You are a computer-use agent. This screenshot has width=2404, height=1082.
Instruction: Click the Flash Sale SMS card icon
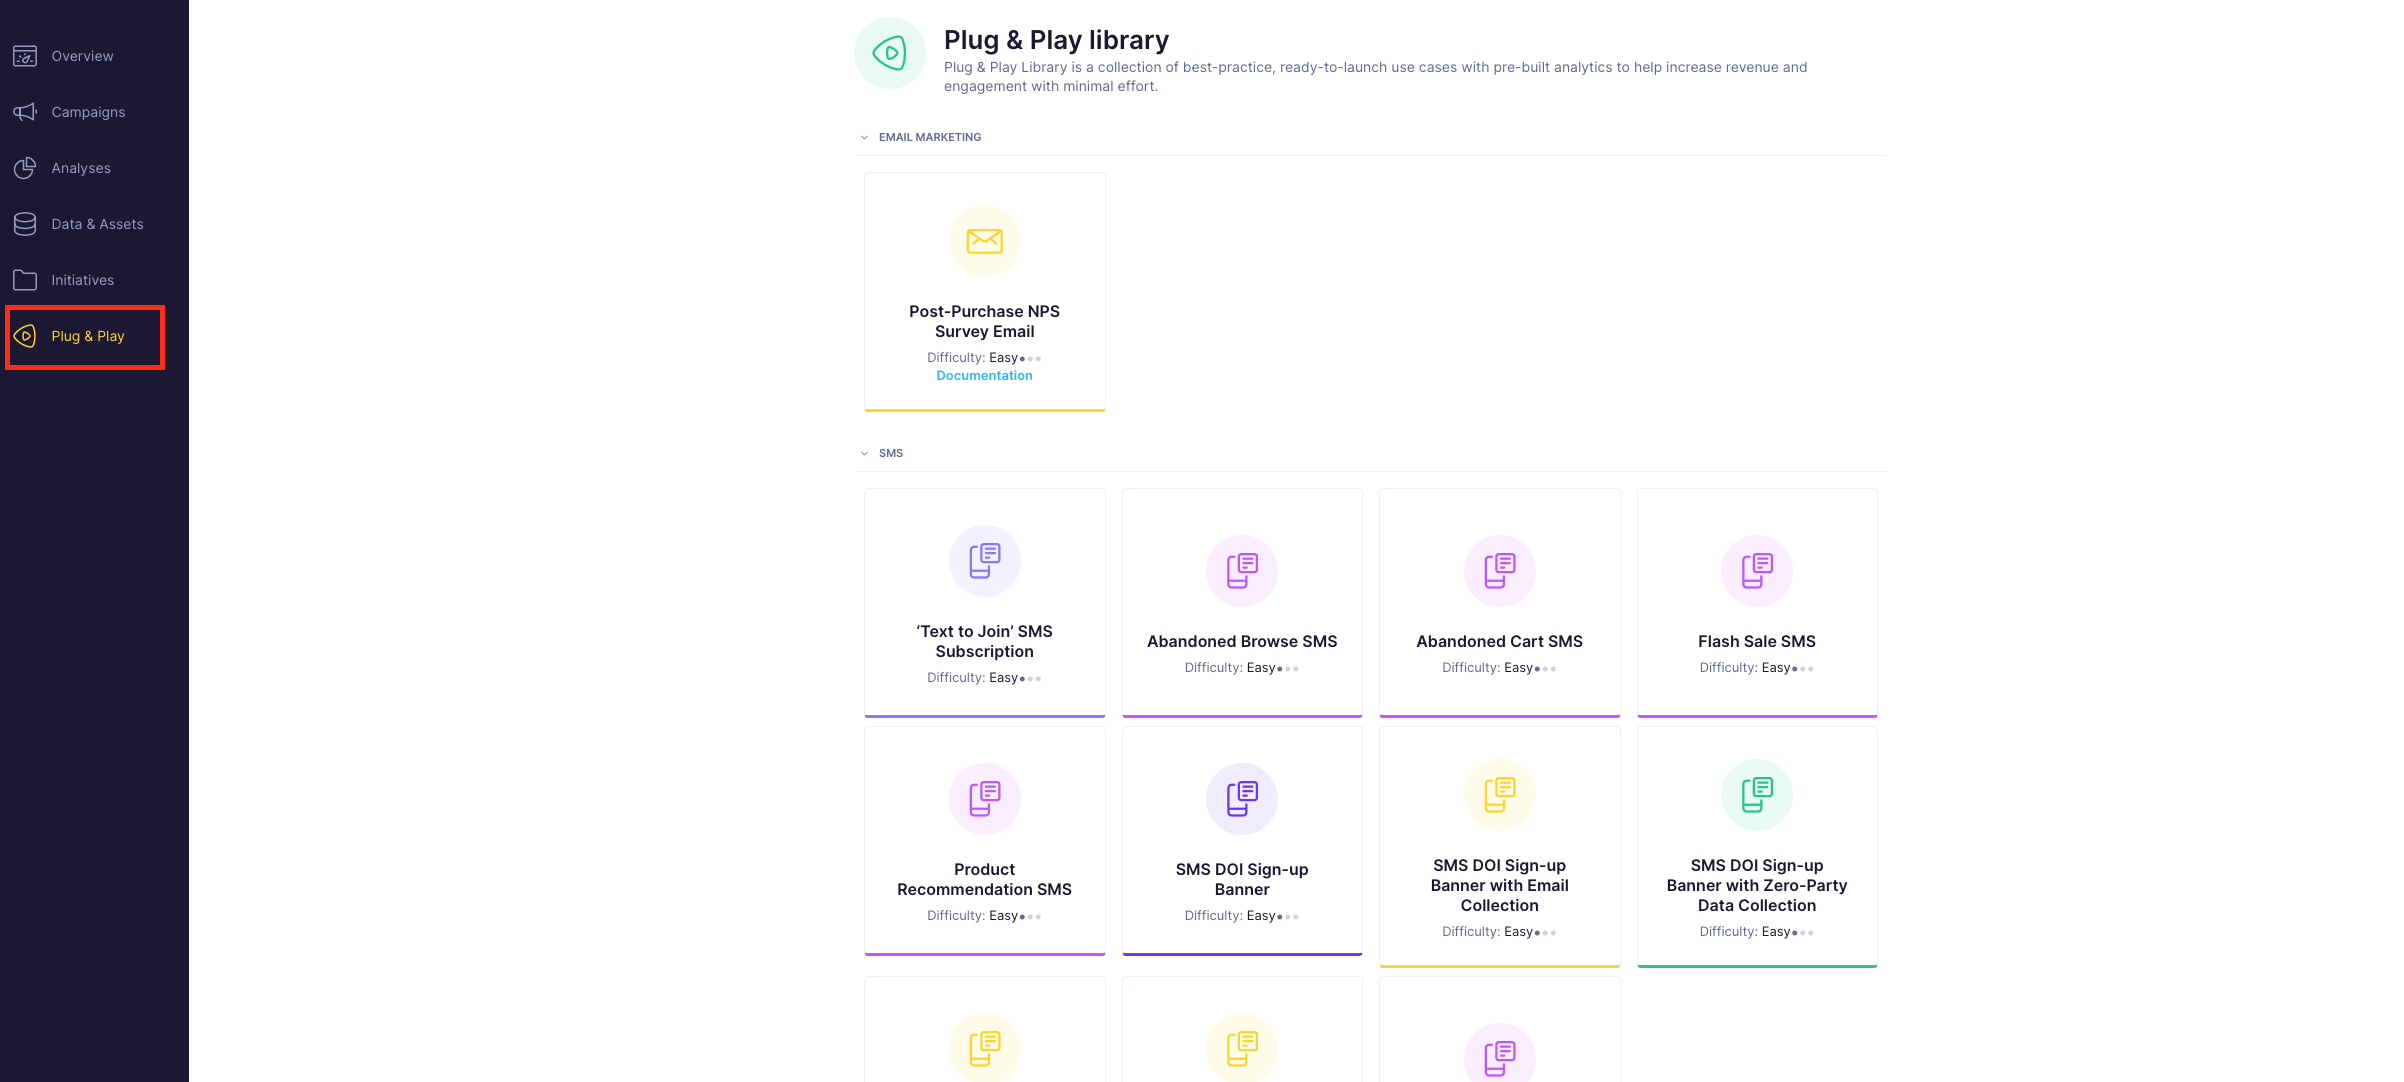[x=1756, y=571]
